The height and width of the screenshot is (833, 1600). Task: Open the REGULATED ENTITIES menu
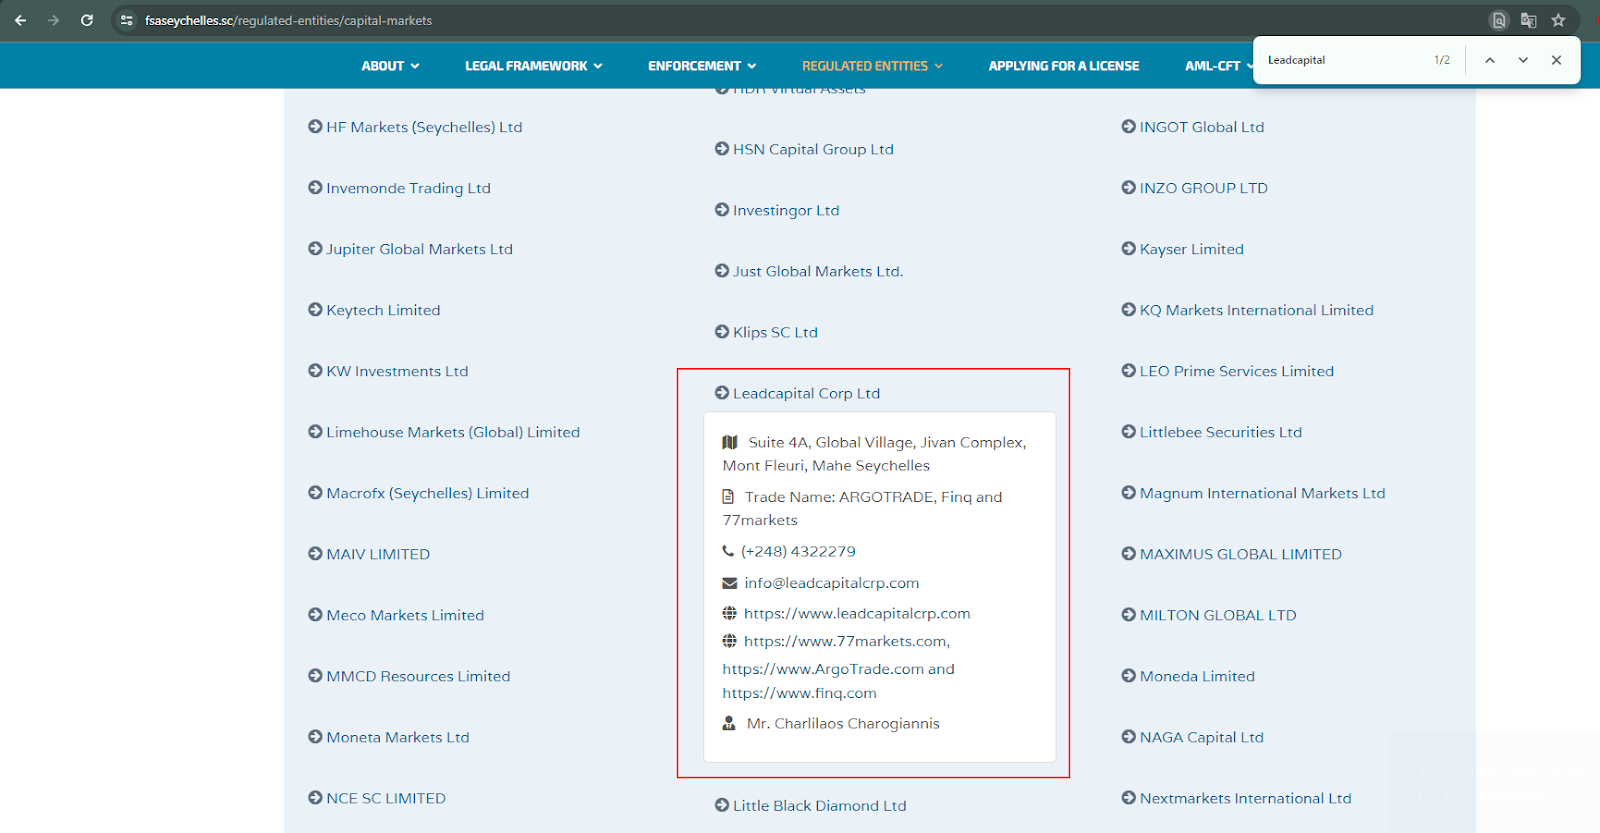pyautogui.click(x=872, y=66)
